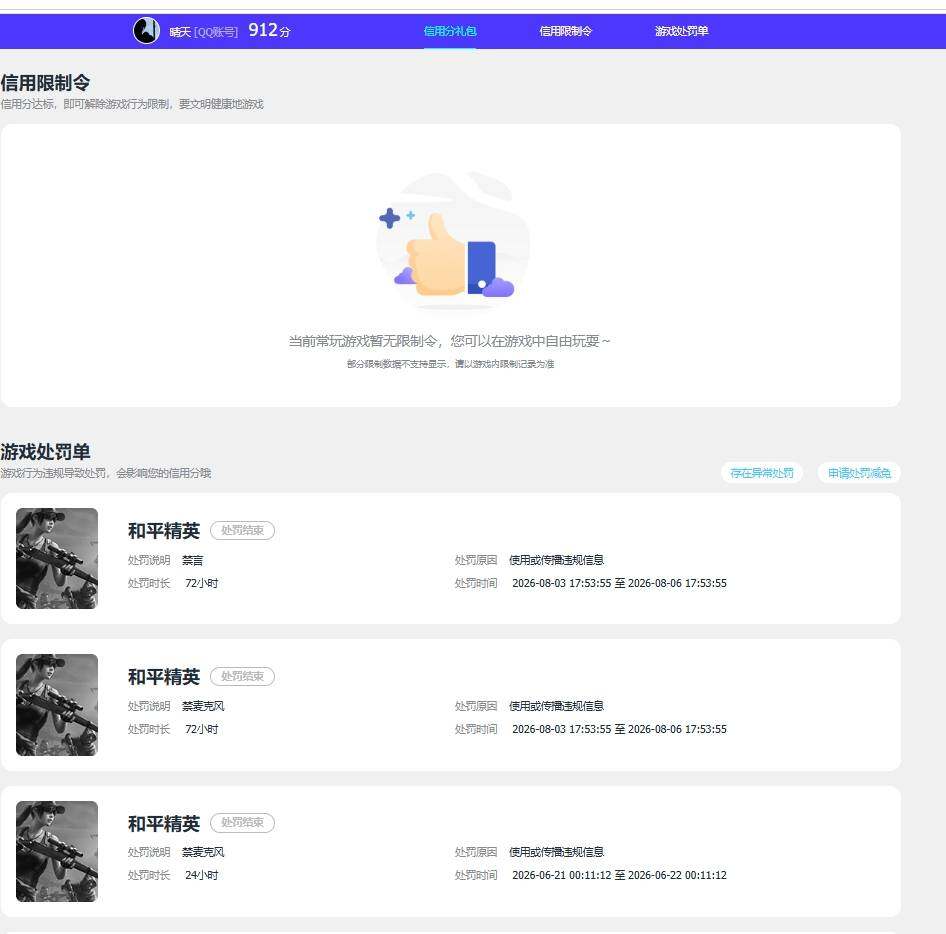Open game thumbnail of the 72小时 禁麦克风 card
Screen dimensions: 946x934
[x=57, y=705]
